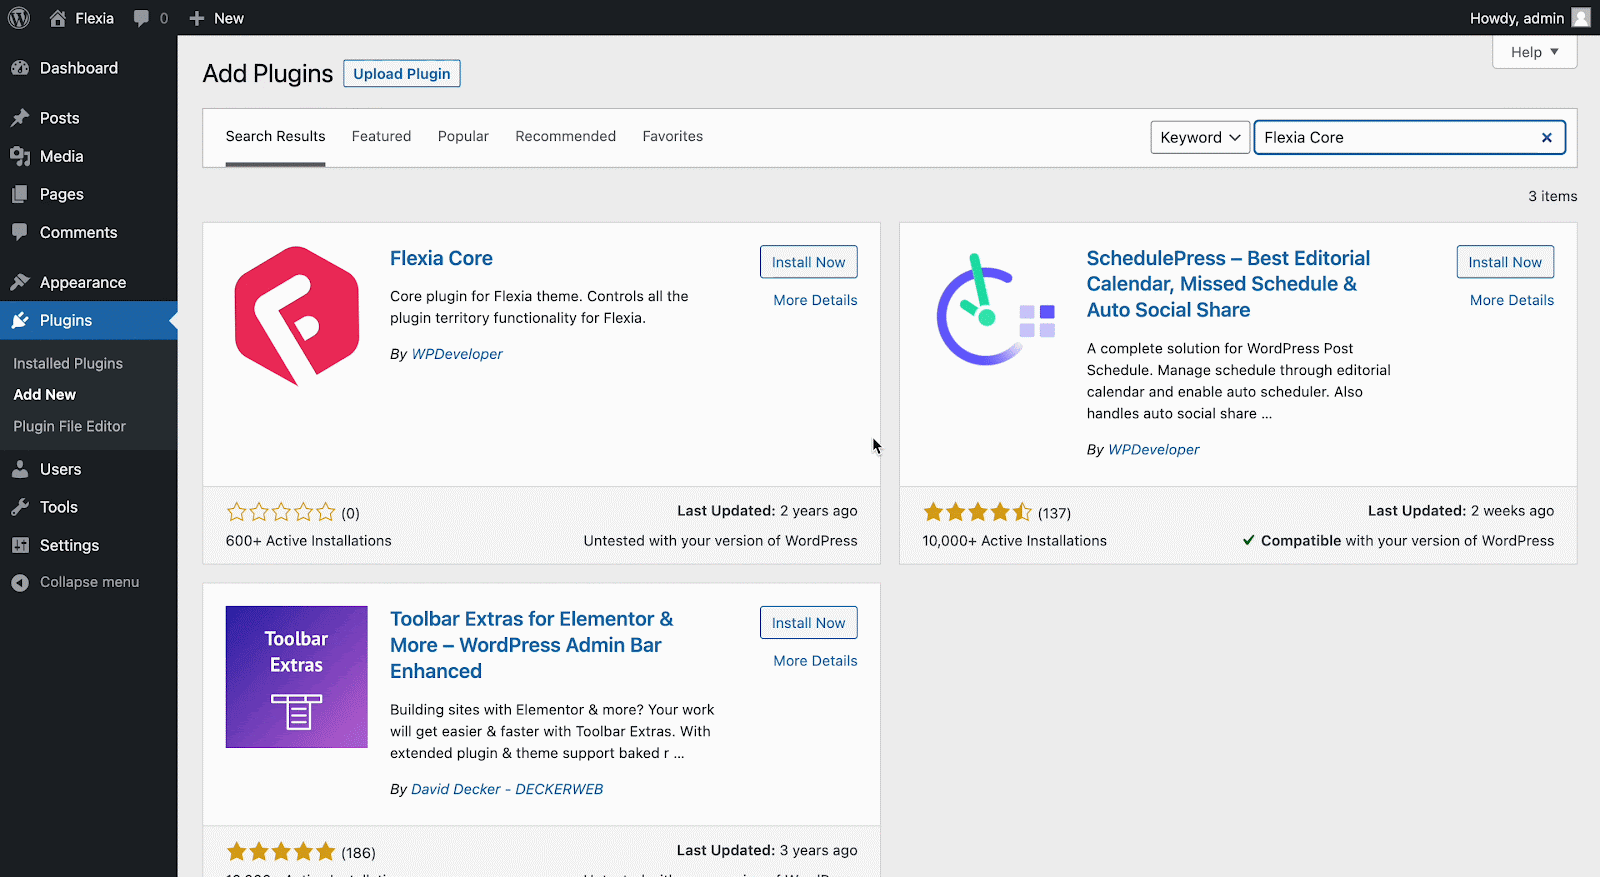Click the Users person icon

20,469
